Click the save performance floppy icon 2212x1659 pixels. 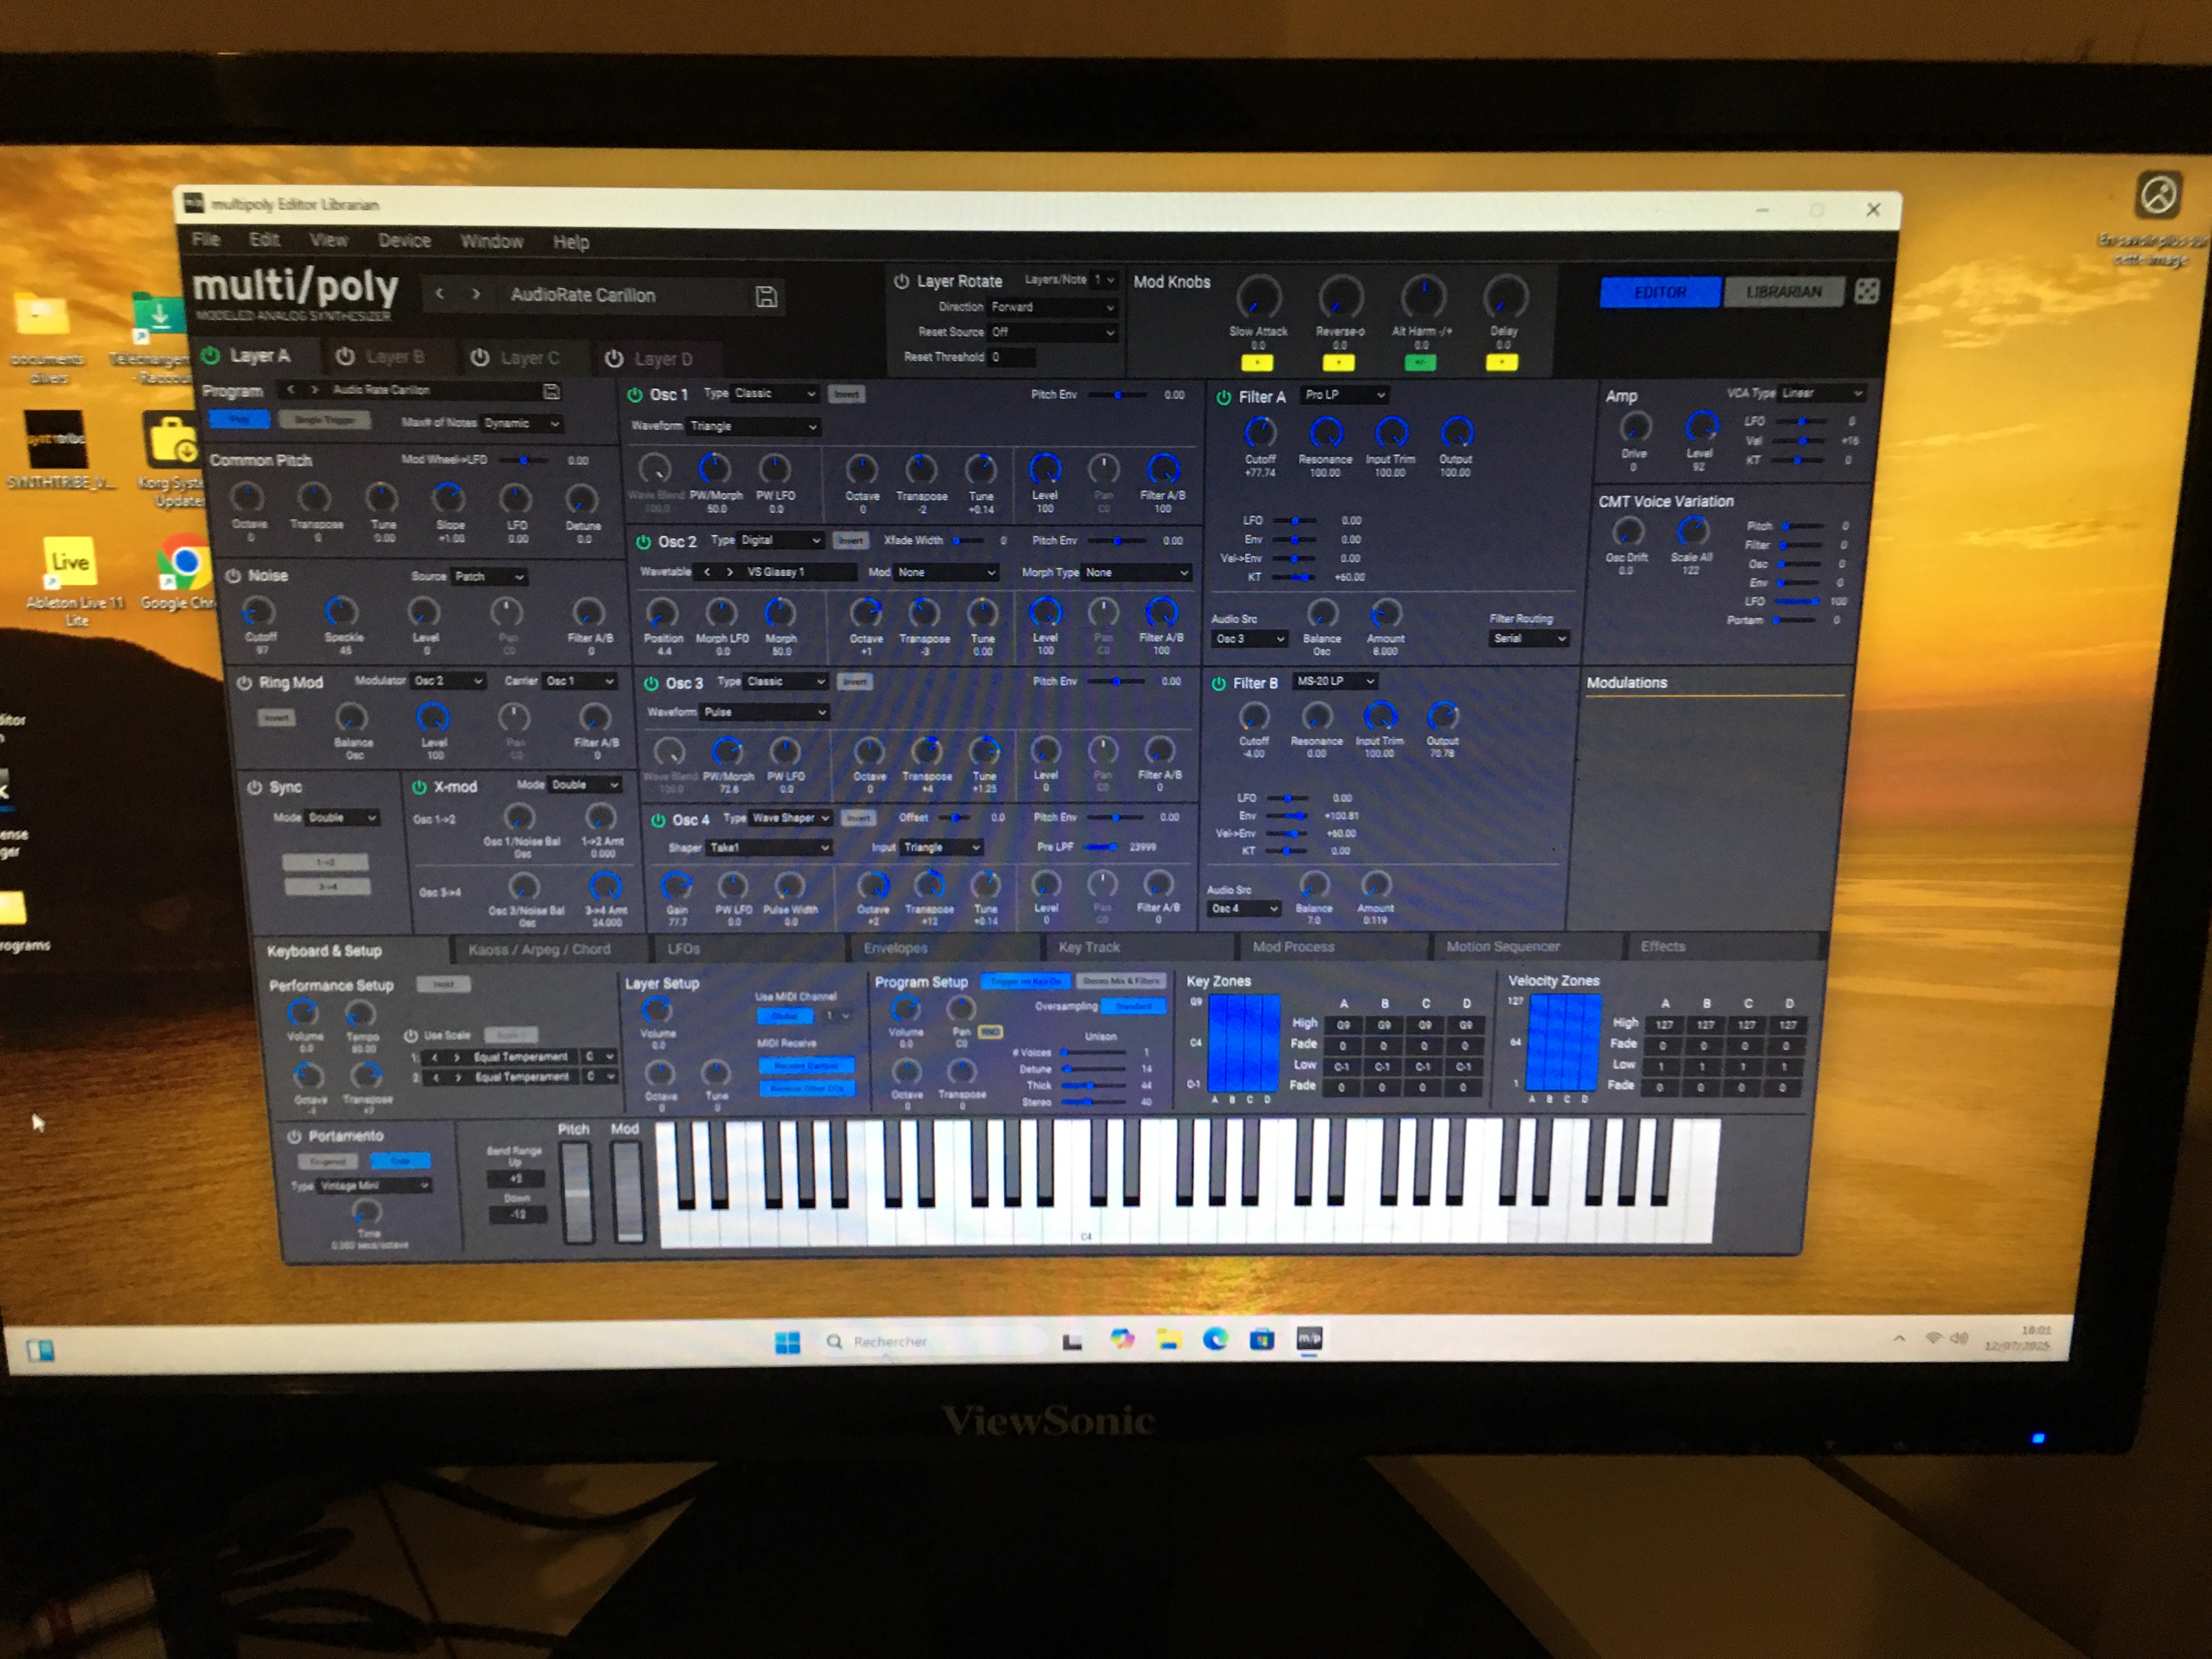coord(766,296)
